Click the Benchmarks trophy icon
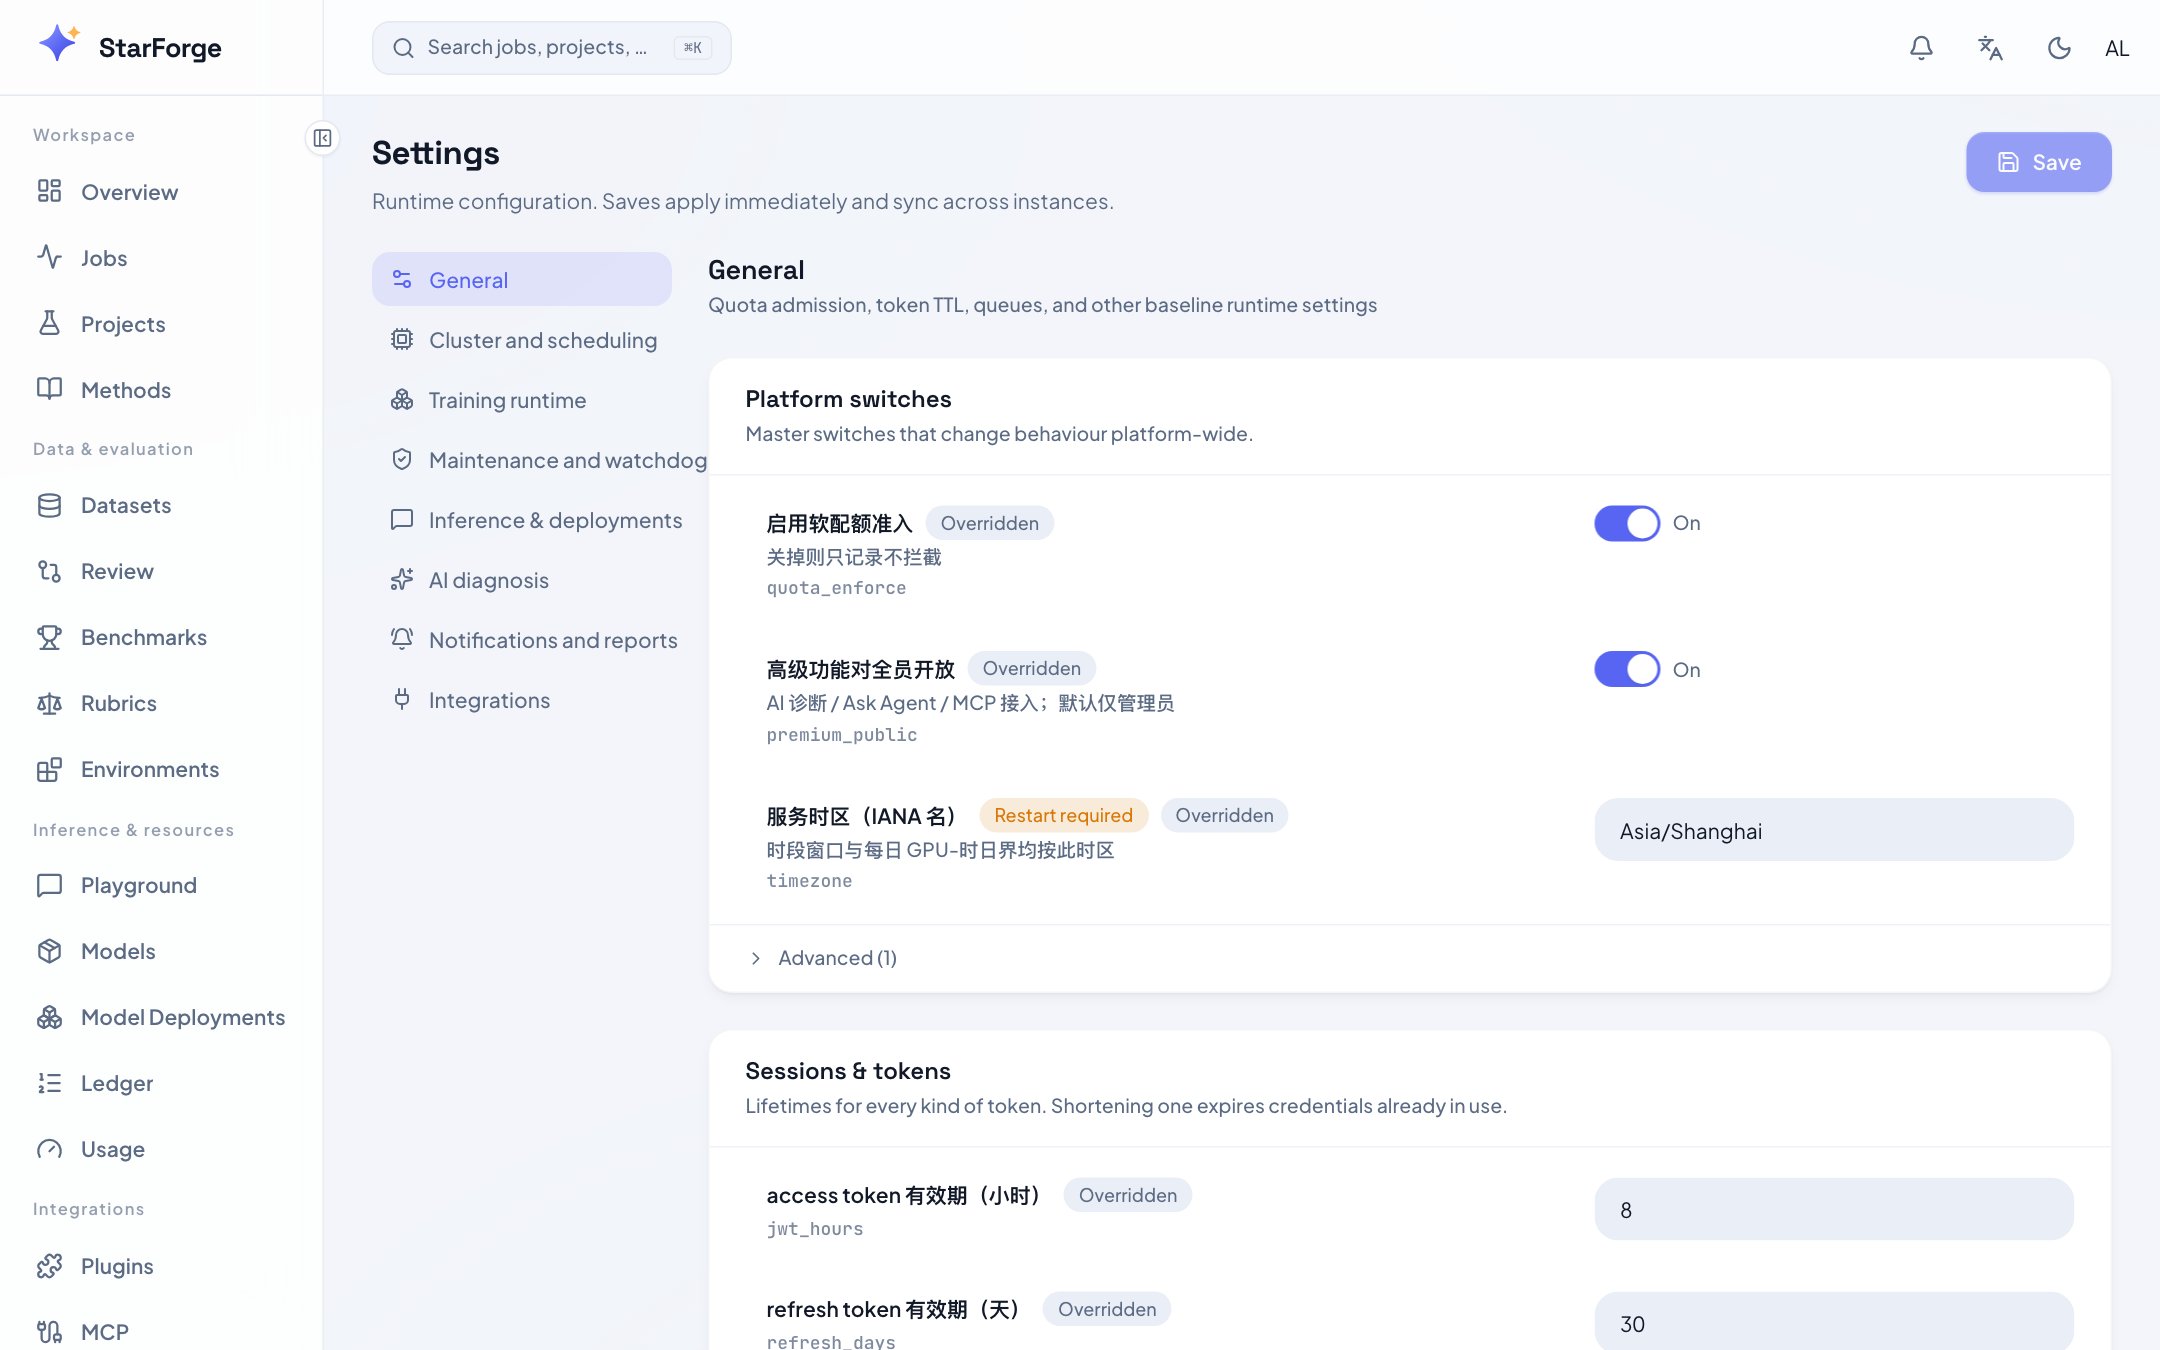The height and width of the screenshot is (1350, 2160). click(49, 637)
